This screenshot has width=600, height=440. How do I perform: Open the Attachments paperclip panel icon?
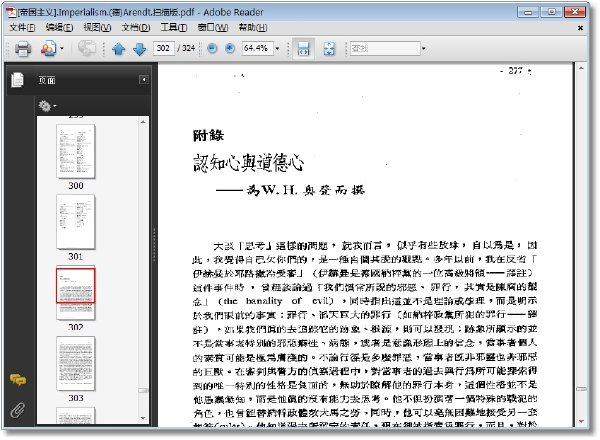coord(17,410)
